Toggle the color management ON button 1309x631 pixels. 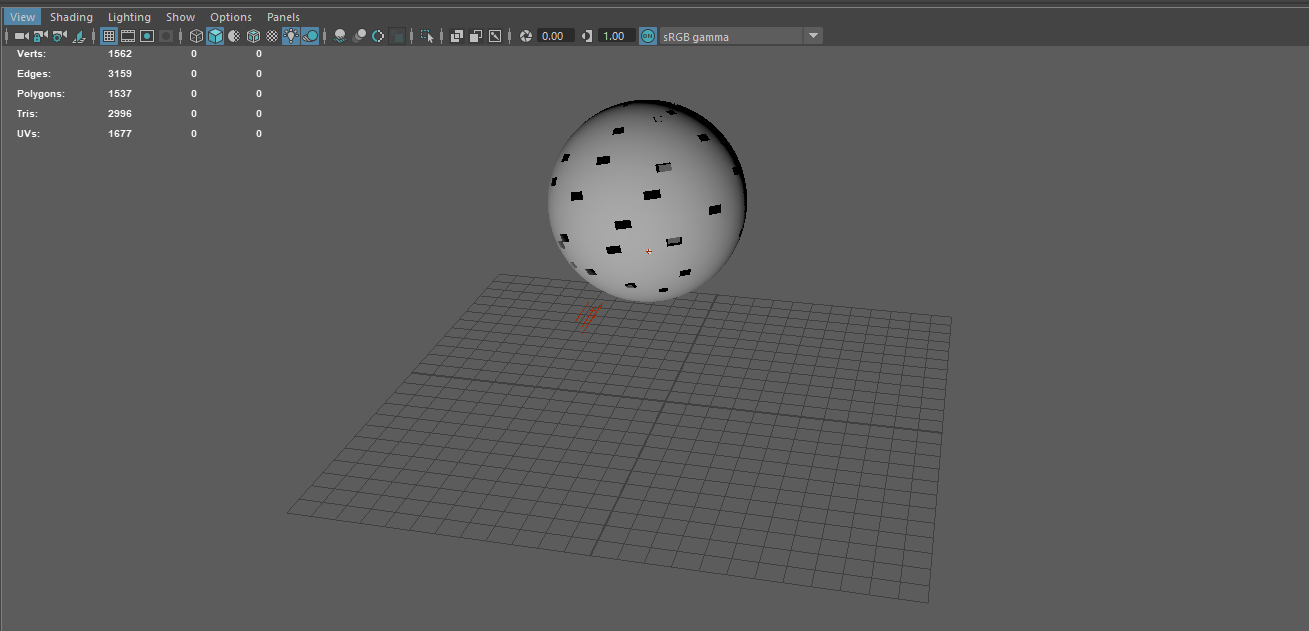(648, 36)
